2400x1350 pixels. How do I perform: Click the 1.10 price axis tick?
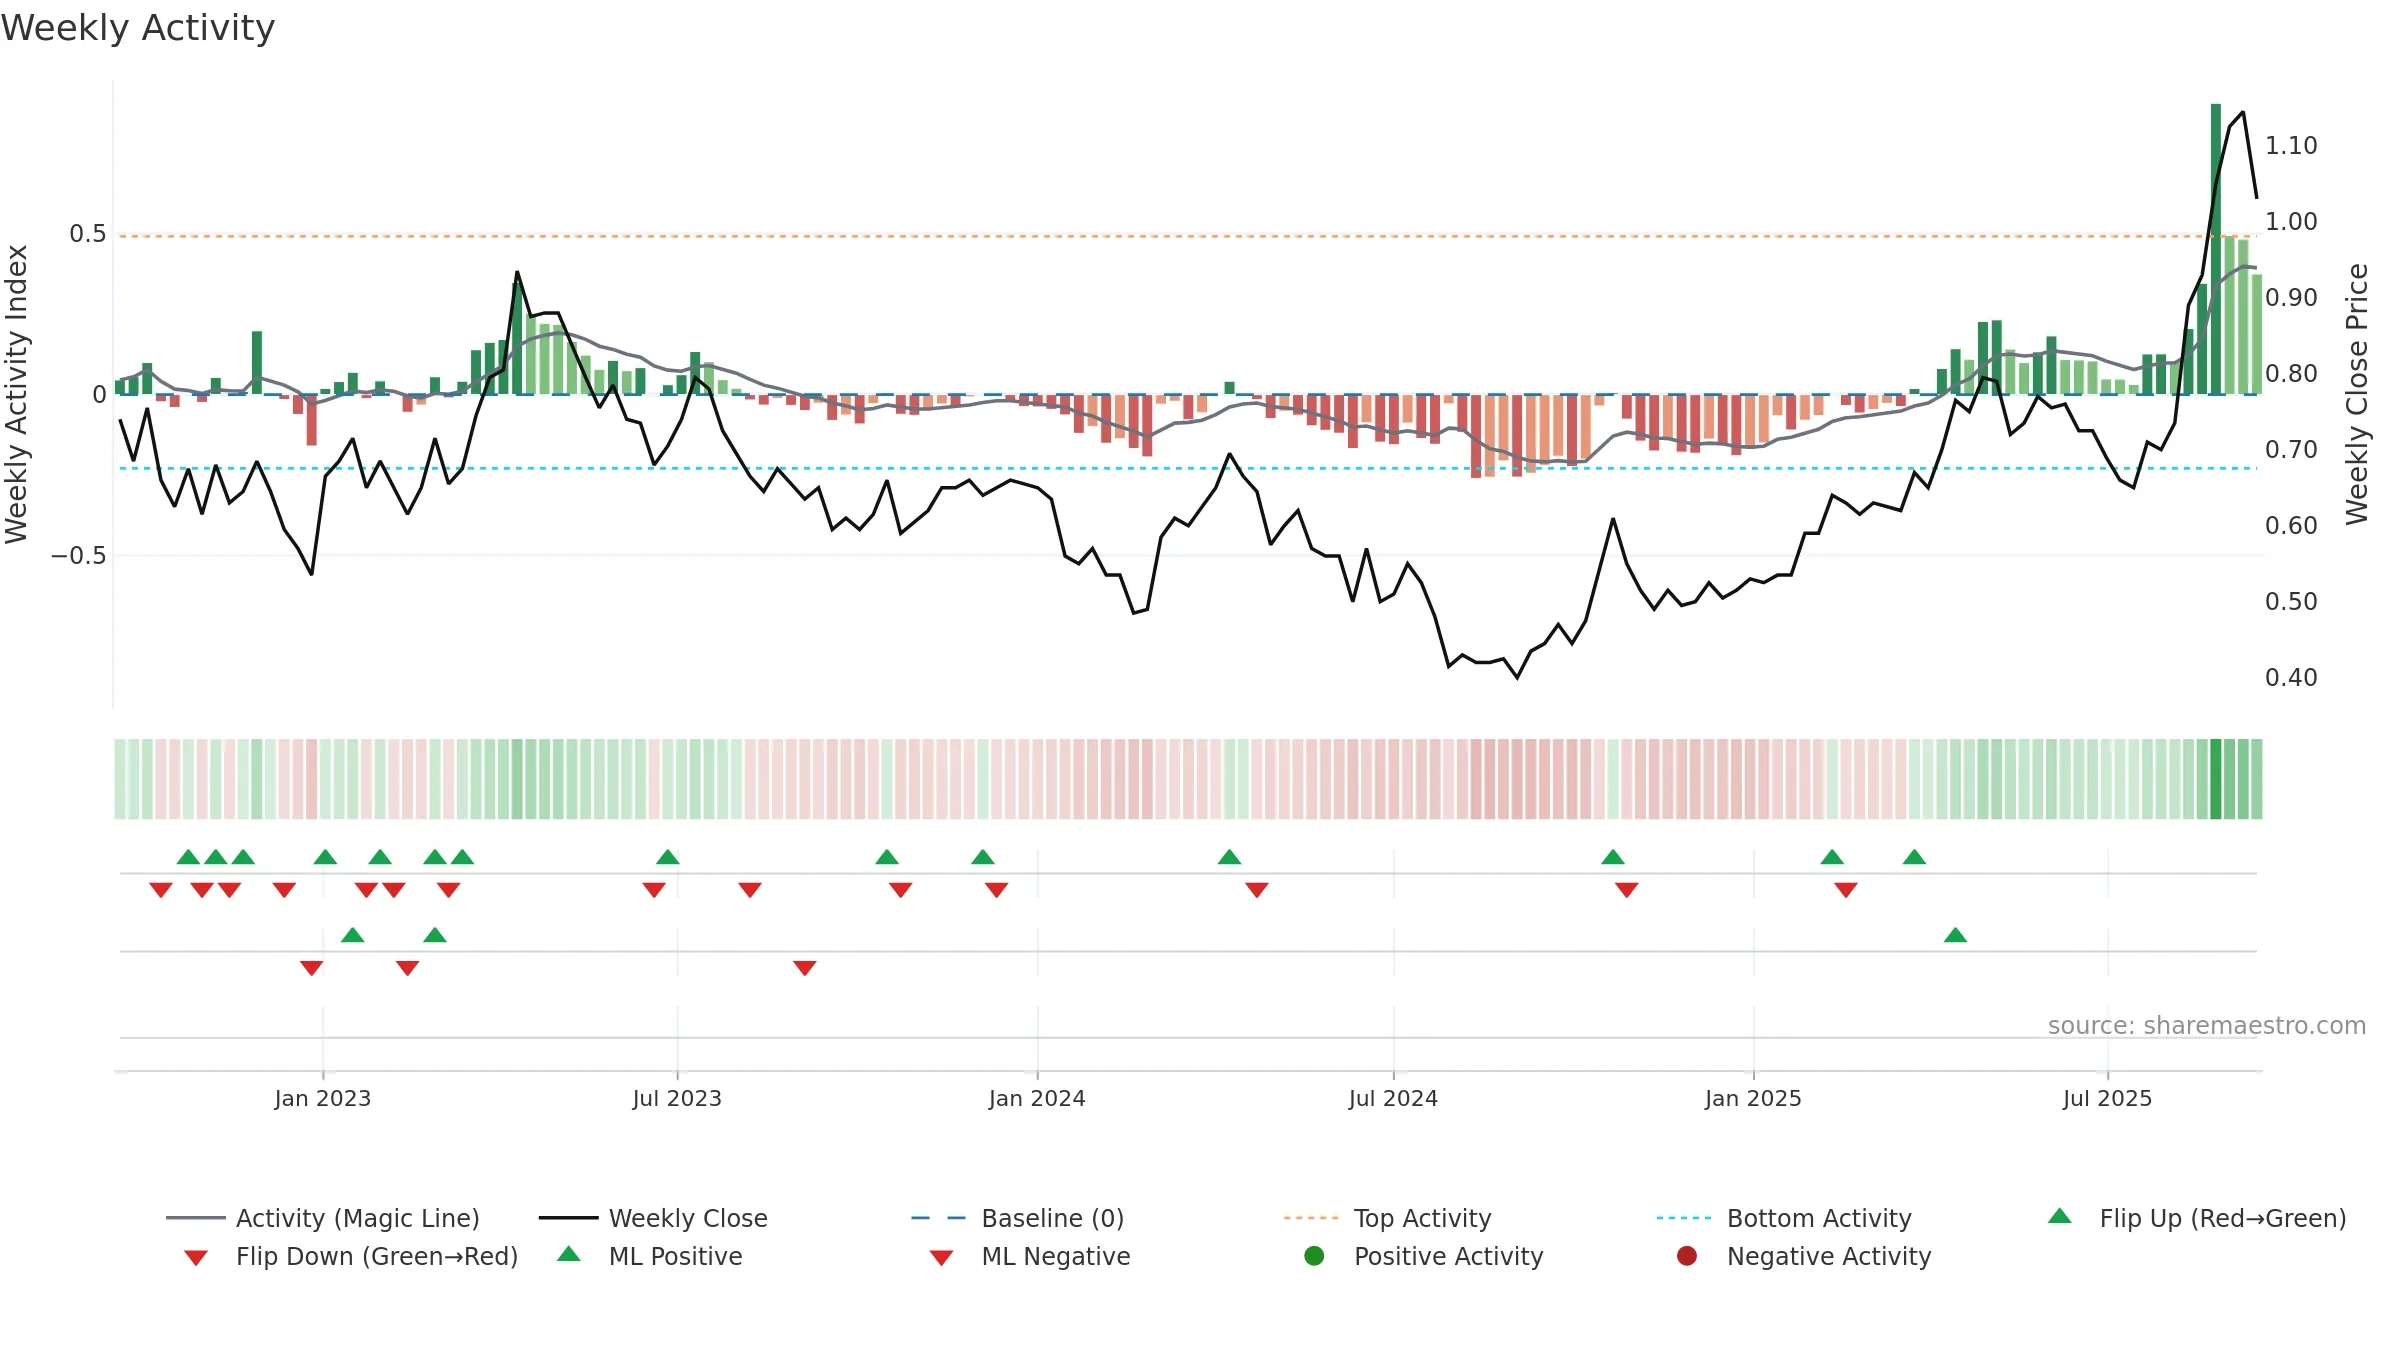click(2291, 146)
